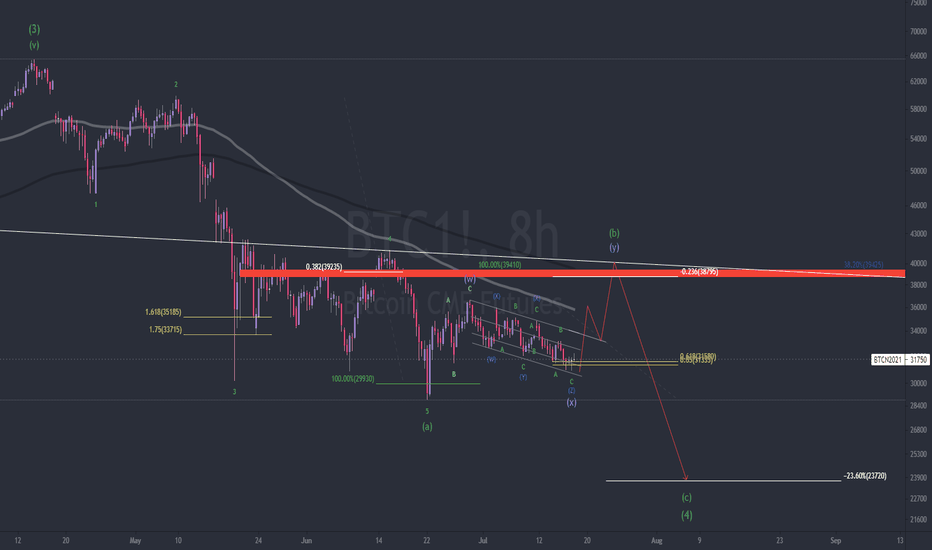Click the large (x) wave label
This screenshot has width=932, height=550.
coord(571,403)
